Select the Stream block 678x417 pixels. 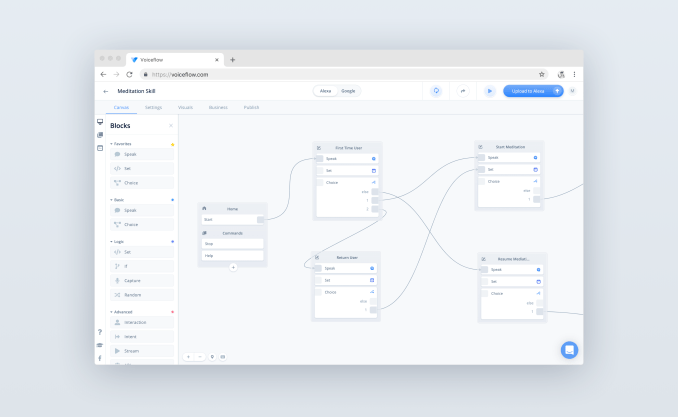[x=142, y=351]
